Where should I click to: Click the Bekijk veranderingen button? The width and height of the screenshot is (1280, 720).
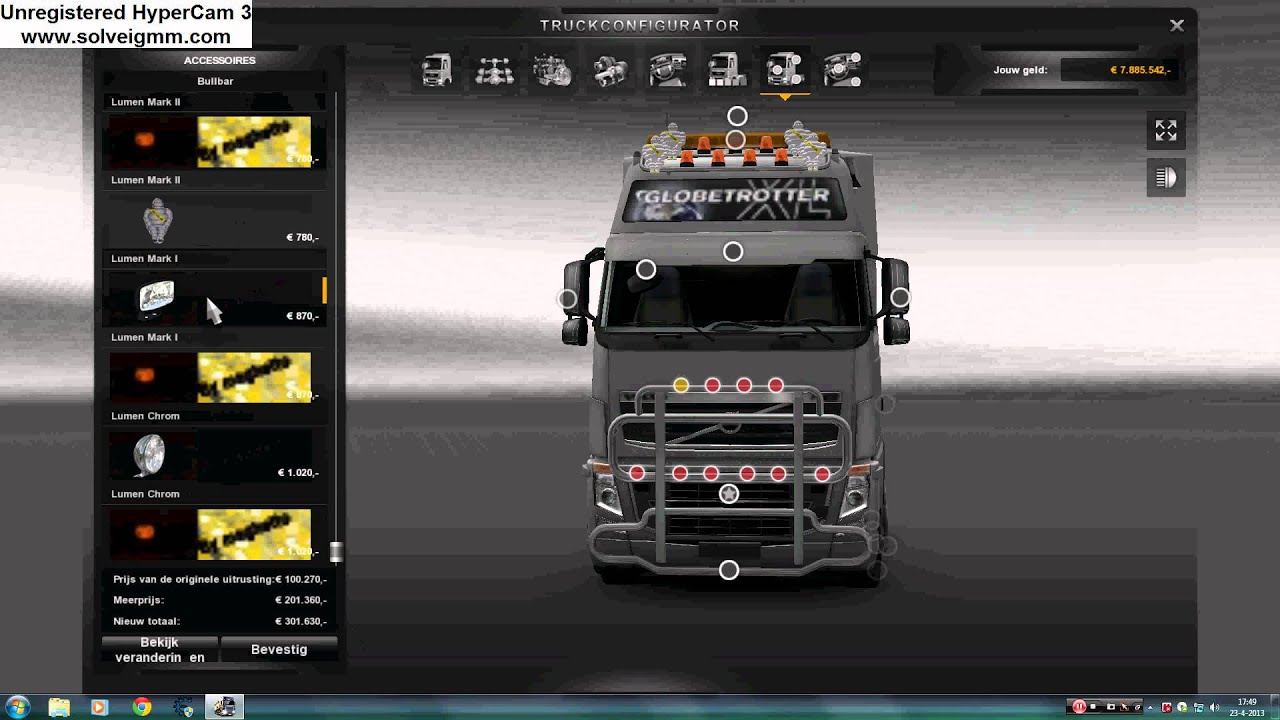(x=160, y=650)
